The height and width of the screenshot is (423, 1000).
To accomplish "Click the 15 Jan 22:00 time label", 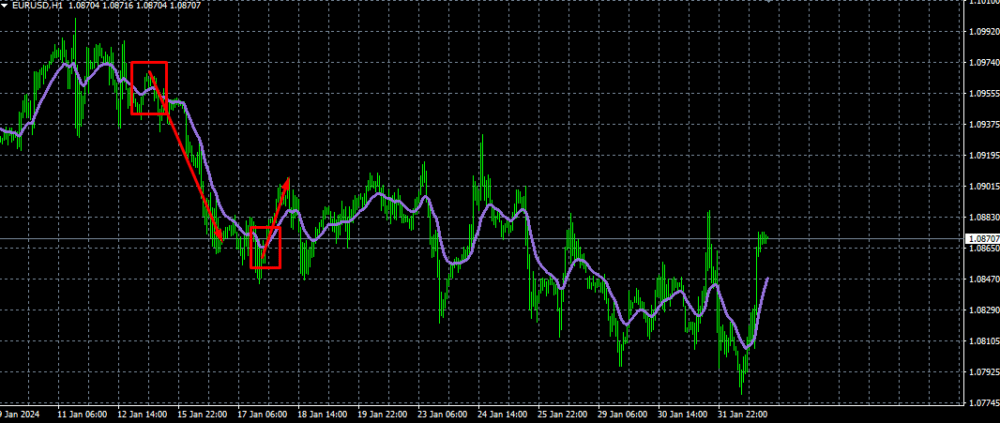I will [202, 414].
